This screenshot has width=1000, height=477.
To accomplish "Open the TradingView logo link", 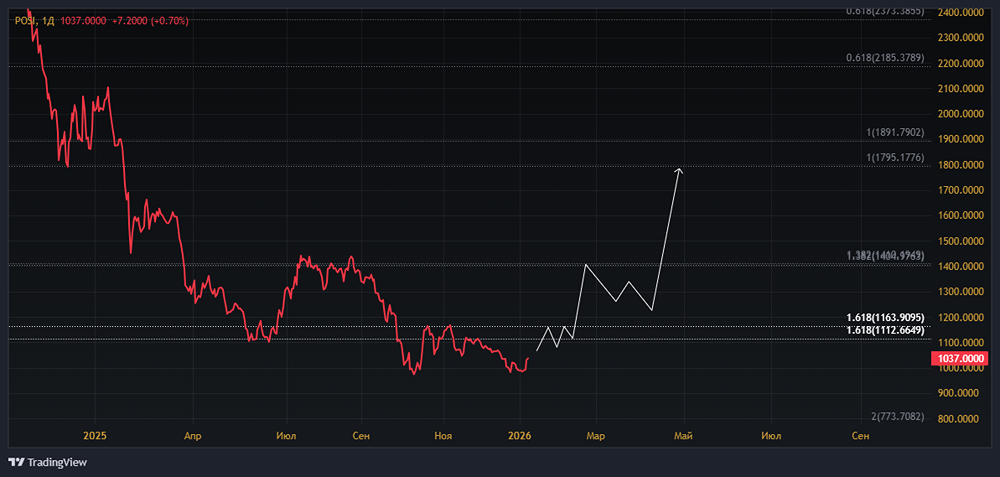I will [x=48, y=462].
